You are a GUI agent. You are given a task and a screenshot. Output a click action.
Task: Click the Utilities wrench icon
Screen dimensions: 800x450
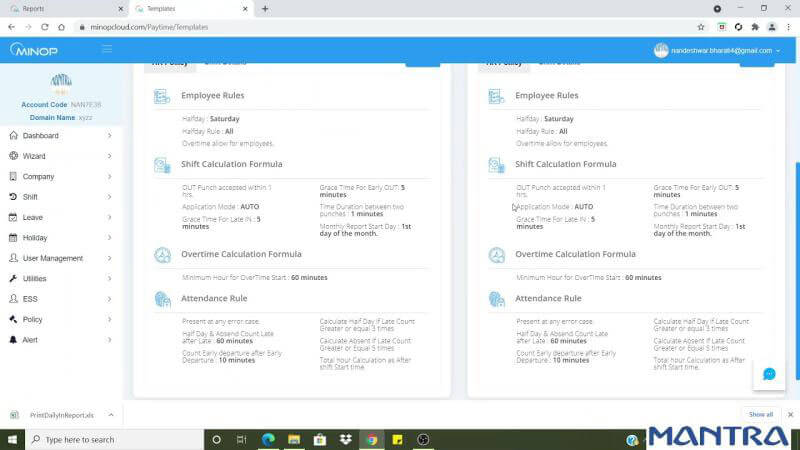click(13, 279)
